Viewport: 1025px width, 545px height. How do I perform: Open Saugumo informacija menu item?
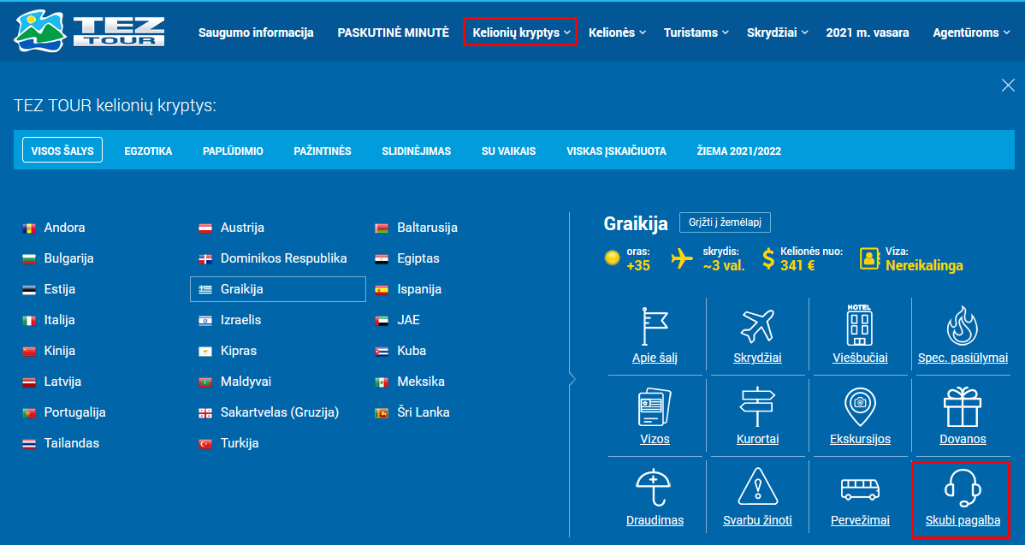[256, 32]
